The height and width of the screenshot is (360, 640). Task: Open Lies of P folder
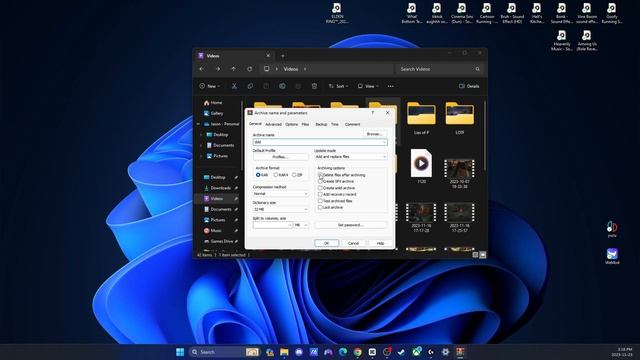pyautogui.click(x=421, y=118)
